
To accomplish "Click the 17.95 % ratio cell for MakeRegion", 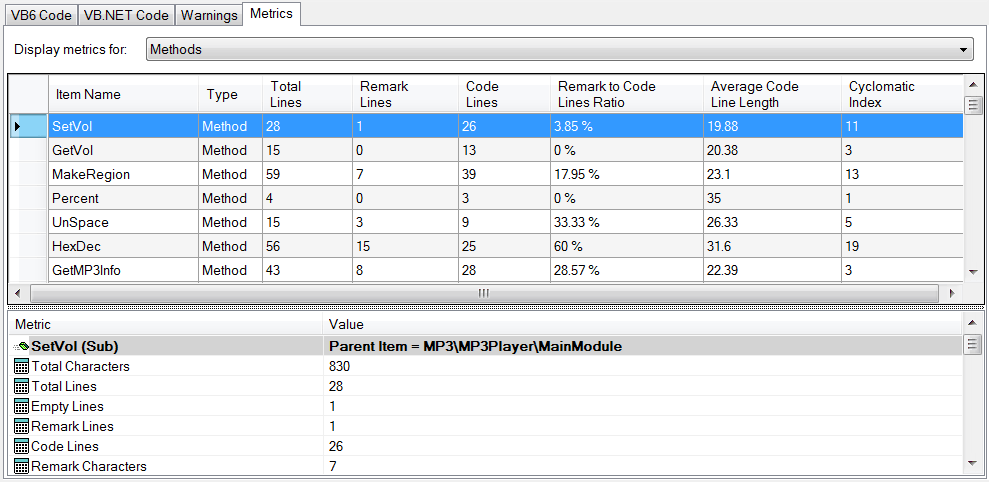I will tap(626, 174).
